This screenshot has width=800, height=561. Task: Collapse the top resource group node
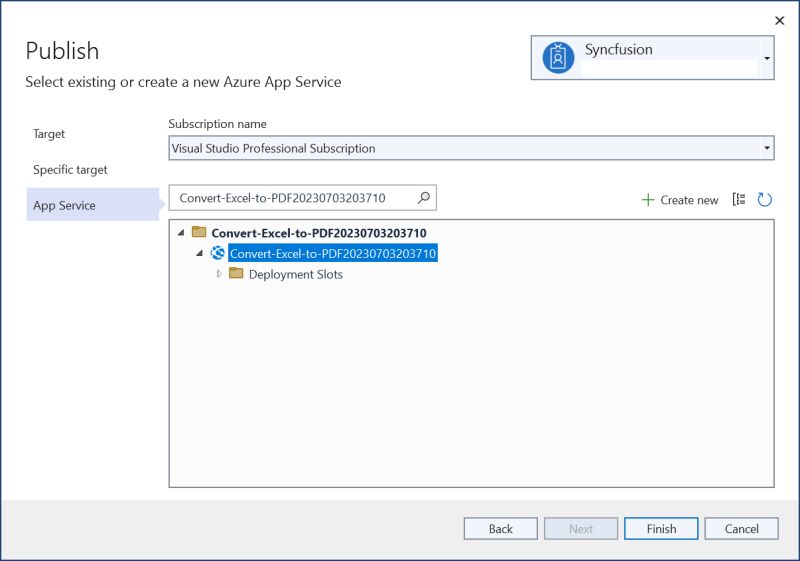(x=181, y=233)
